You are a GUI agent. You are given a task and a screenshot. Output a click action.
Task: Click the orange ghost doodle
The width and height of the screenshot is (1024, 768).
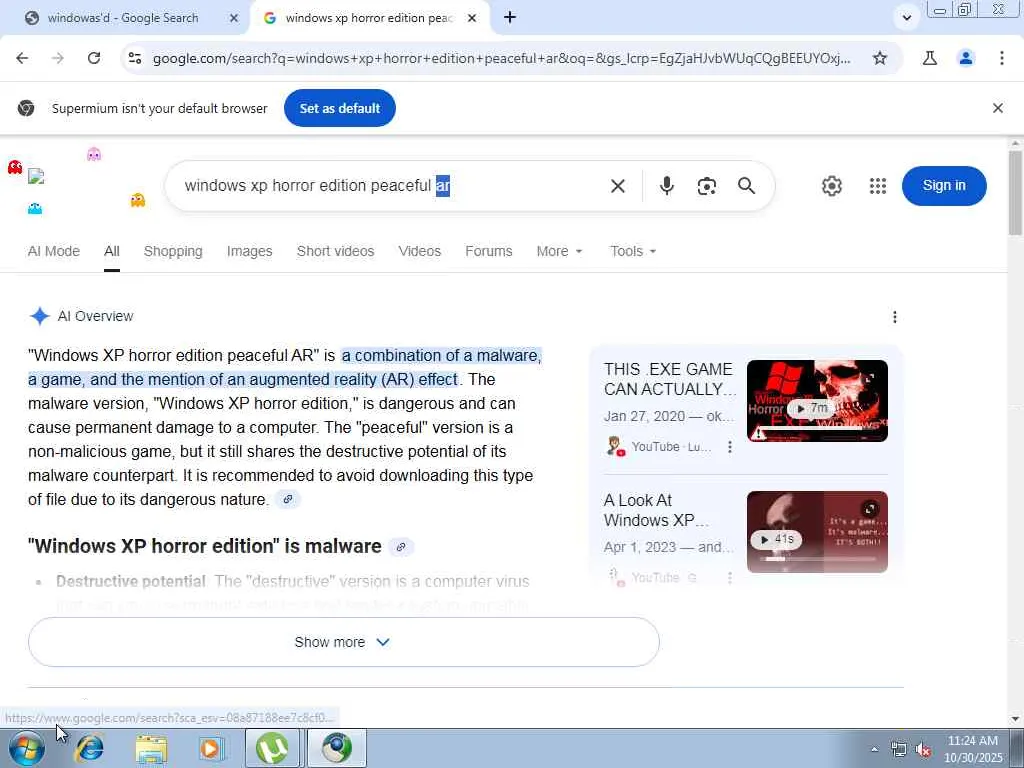coord(137,200)
